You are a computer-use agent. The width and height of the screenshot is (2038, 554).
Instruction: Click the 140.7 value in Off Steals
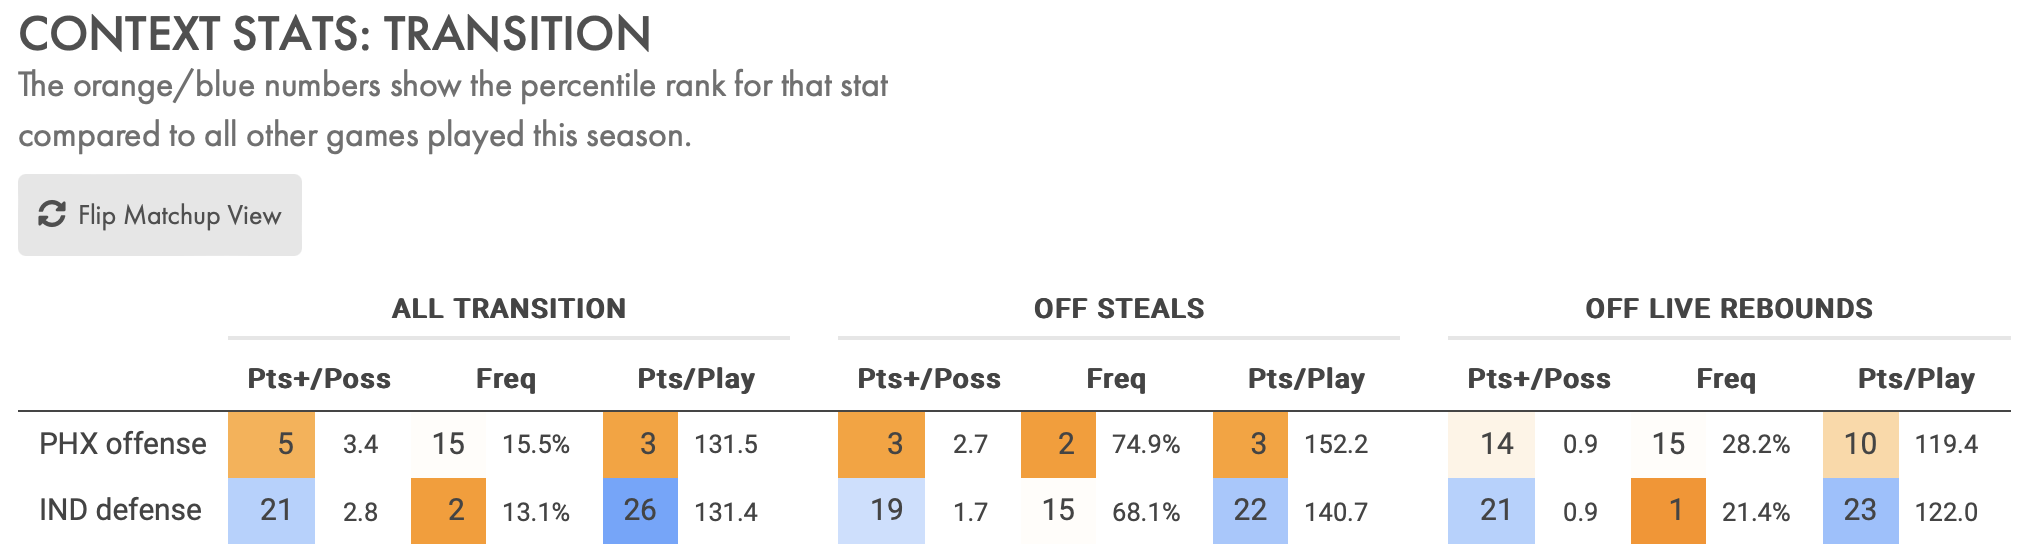[x=1336, y=512]
